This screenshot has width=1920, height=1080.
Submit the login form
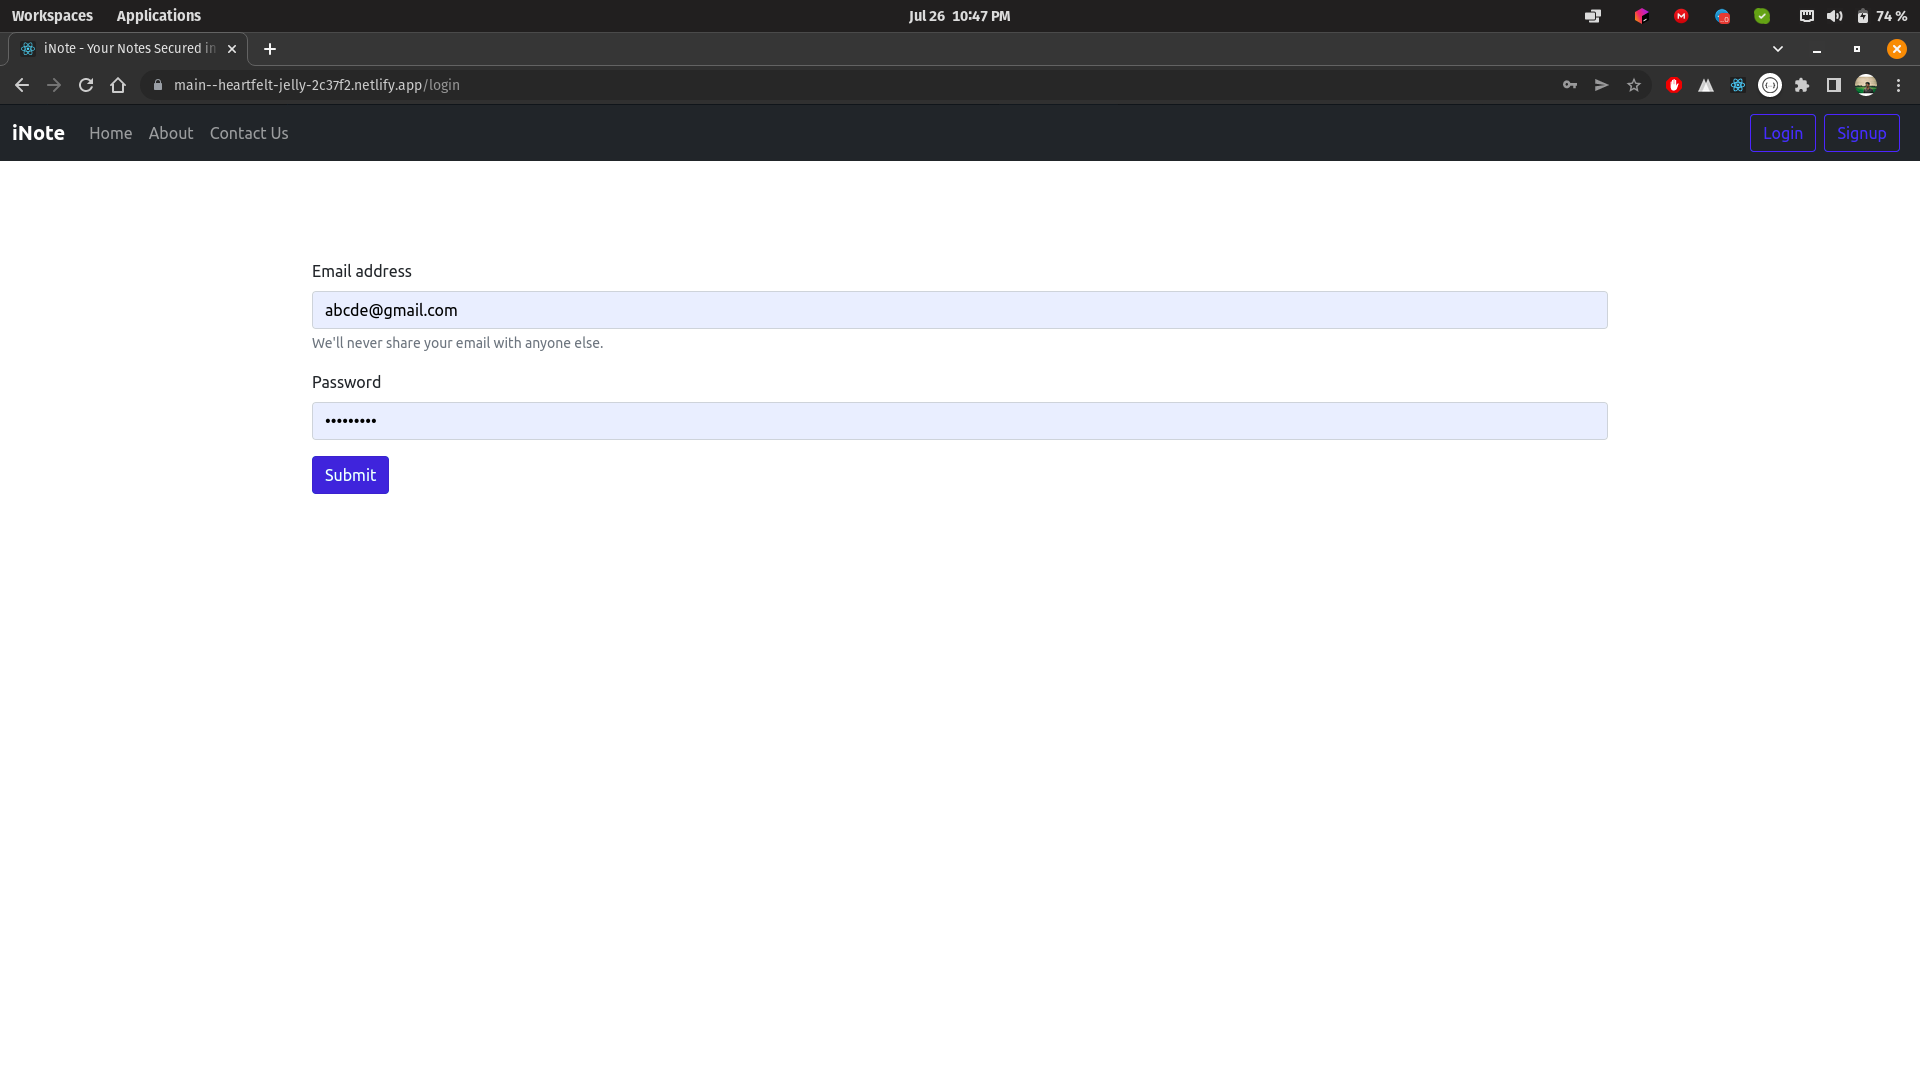tap(350, 475)
